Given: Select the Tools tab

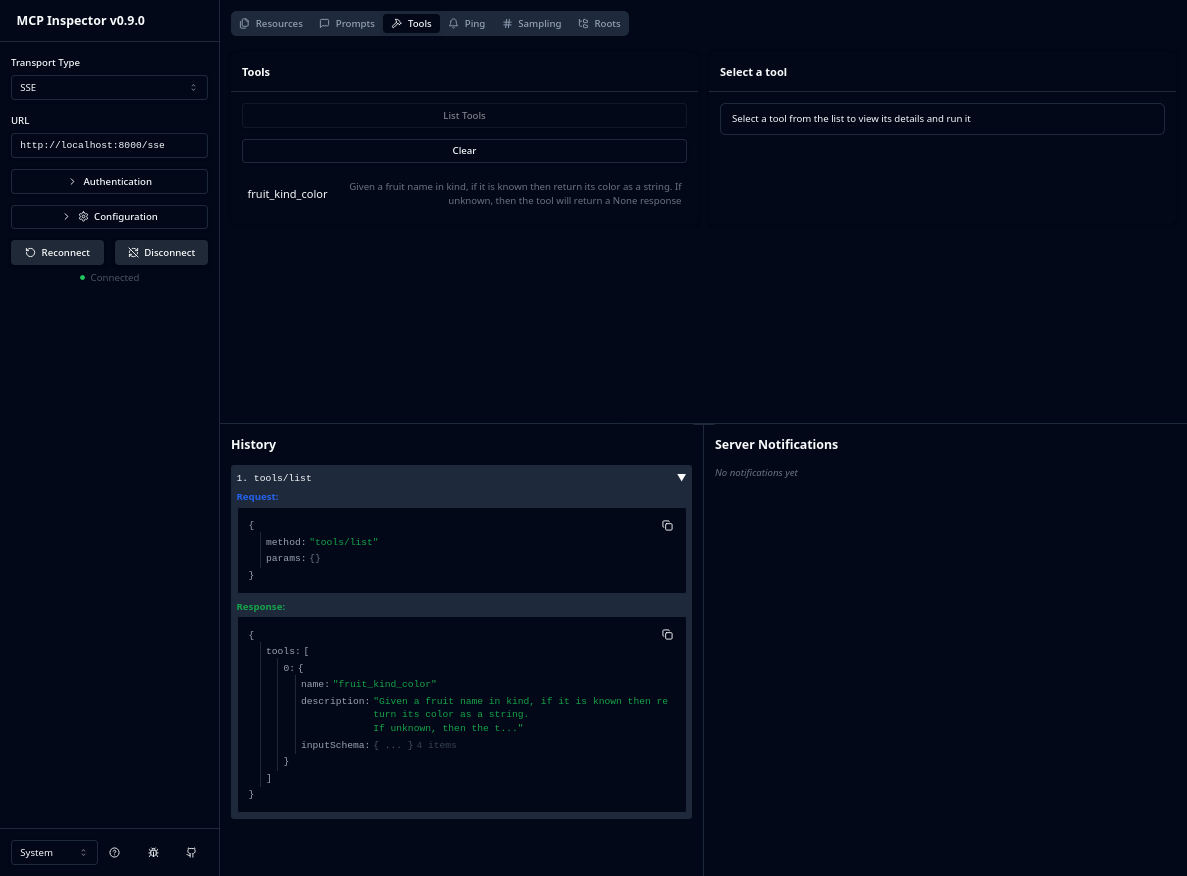Looking at the screenshot, I should click(x=412, y=23).
